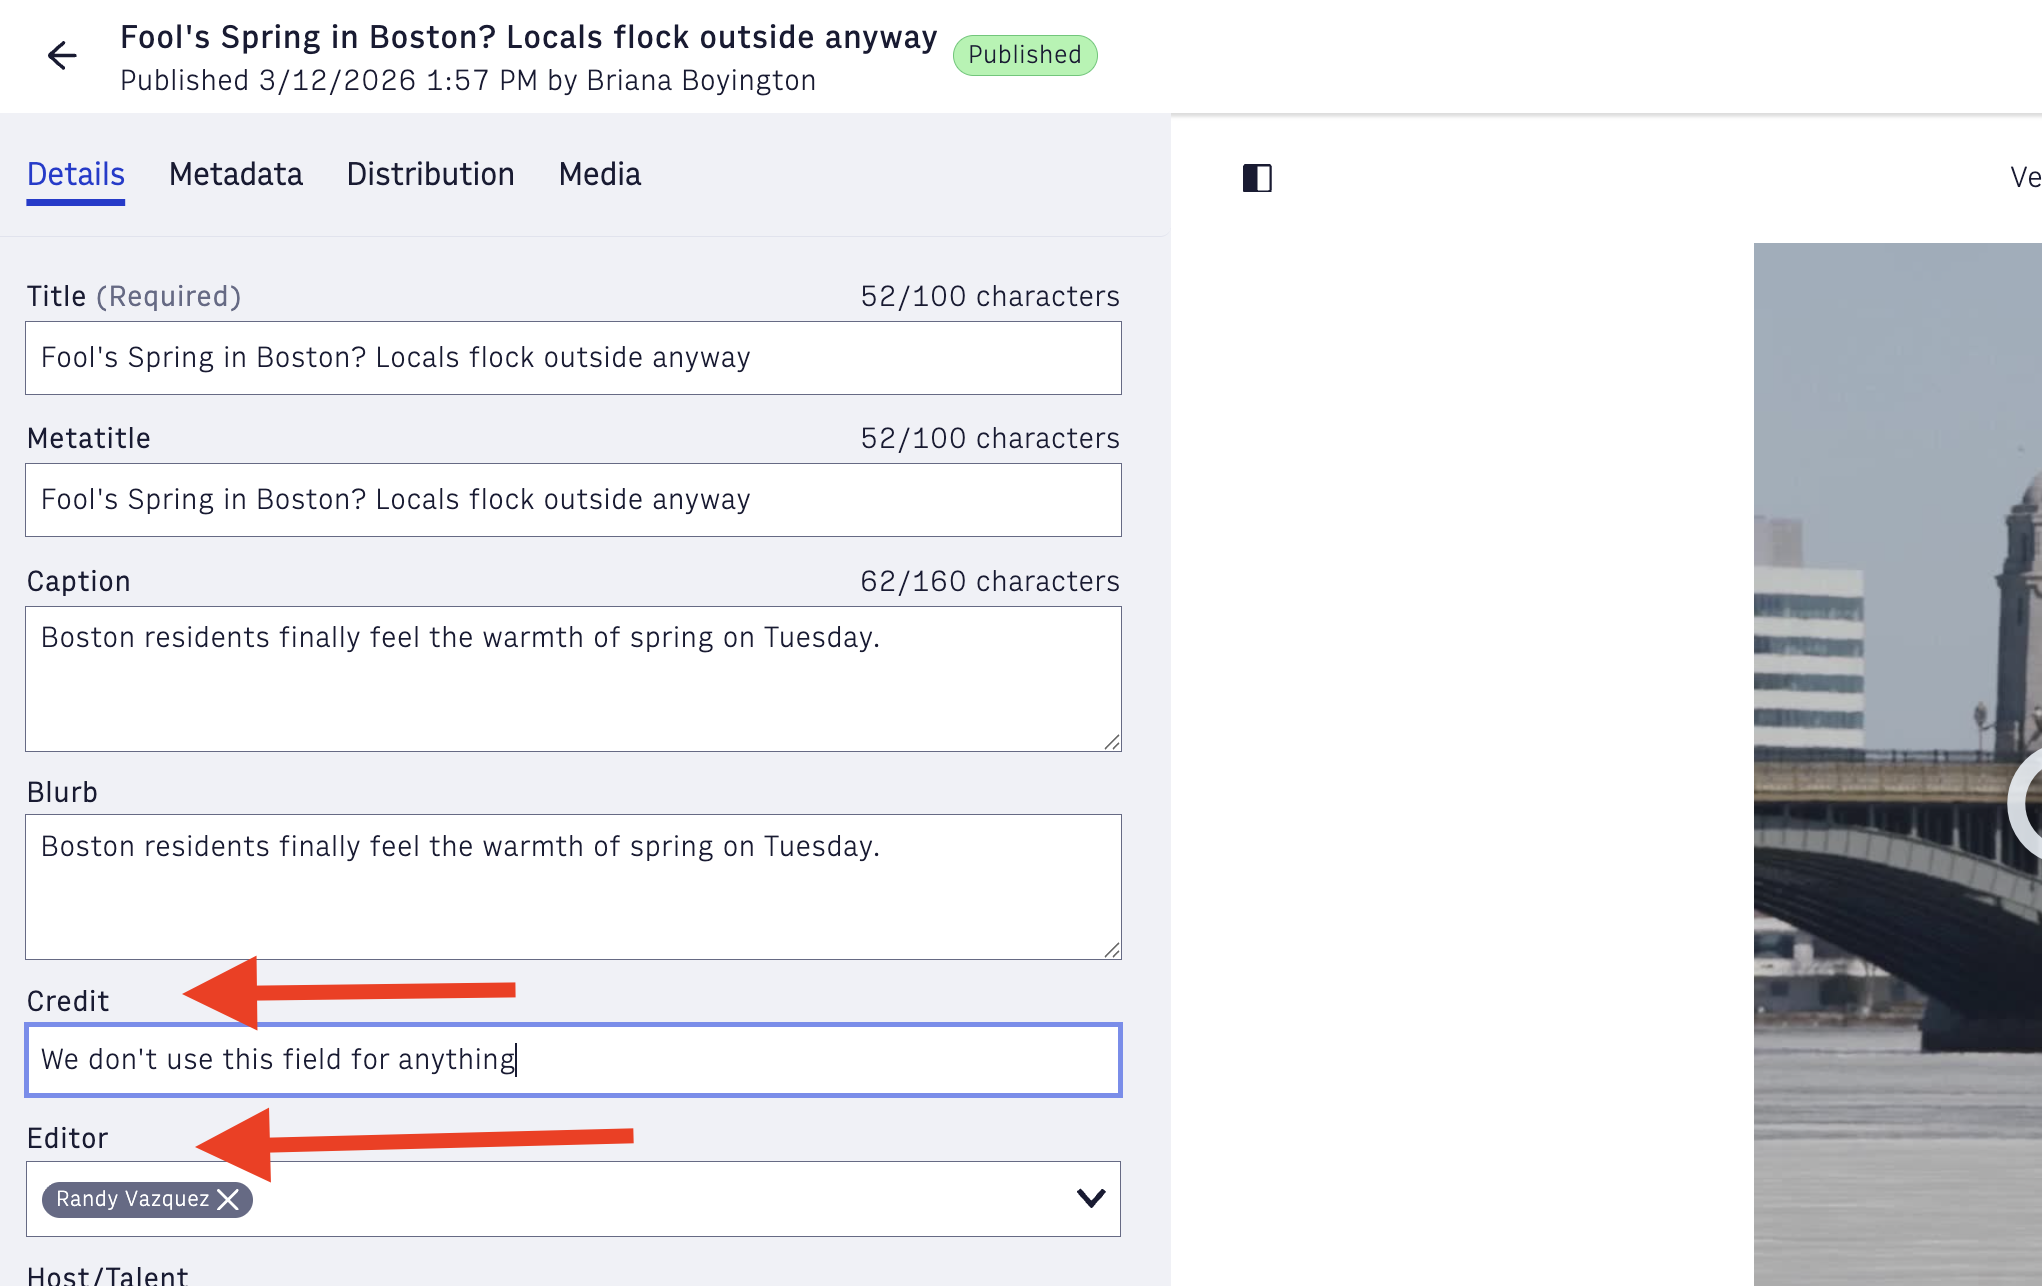Remove Randy Vazquez from the Editor field
2042x1286 pixels.
pos(229,1199)
